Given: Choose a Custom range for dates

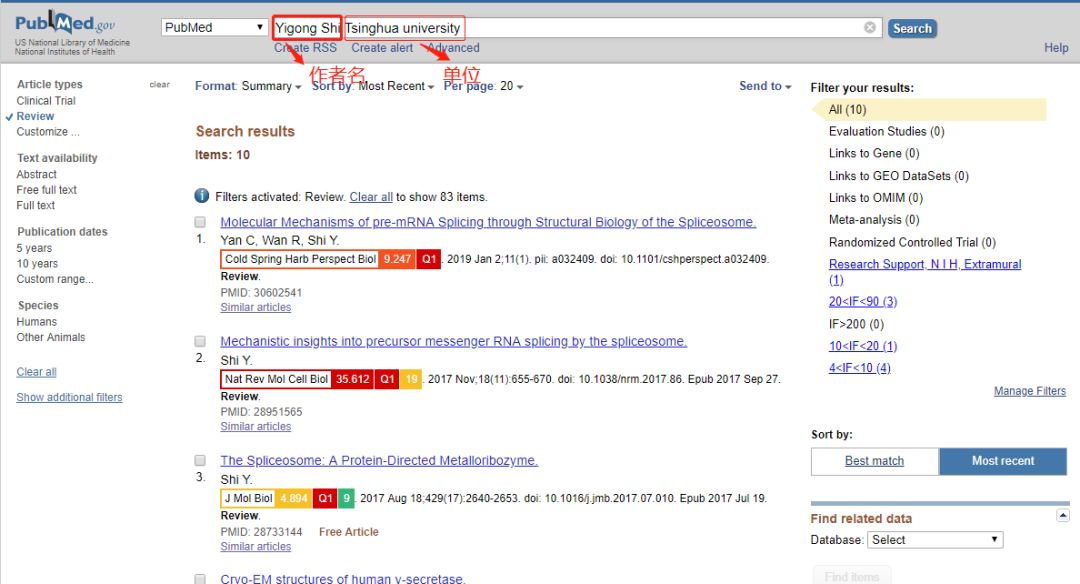Looking at the screenshot, I should pyautogui.click(x=55, y=279).
